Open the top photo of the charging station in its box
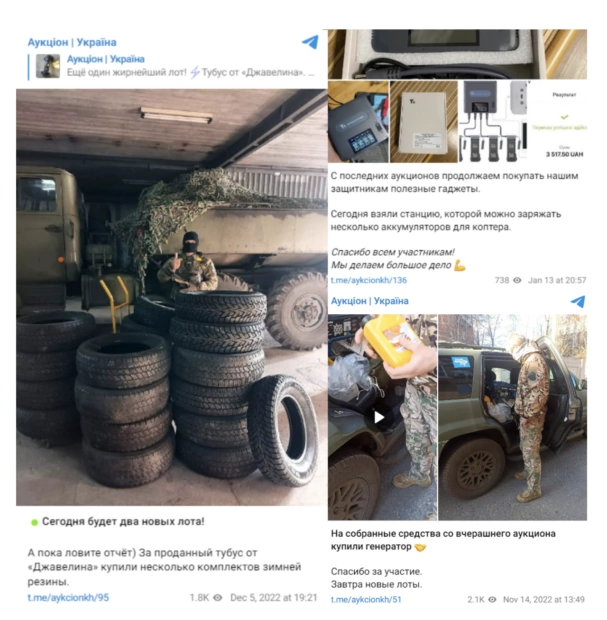The height and width of the screenshot is (620, 607). (x=457, y=54)
